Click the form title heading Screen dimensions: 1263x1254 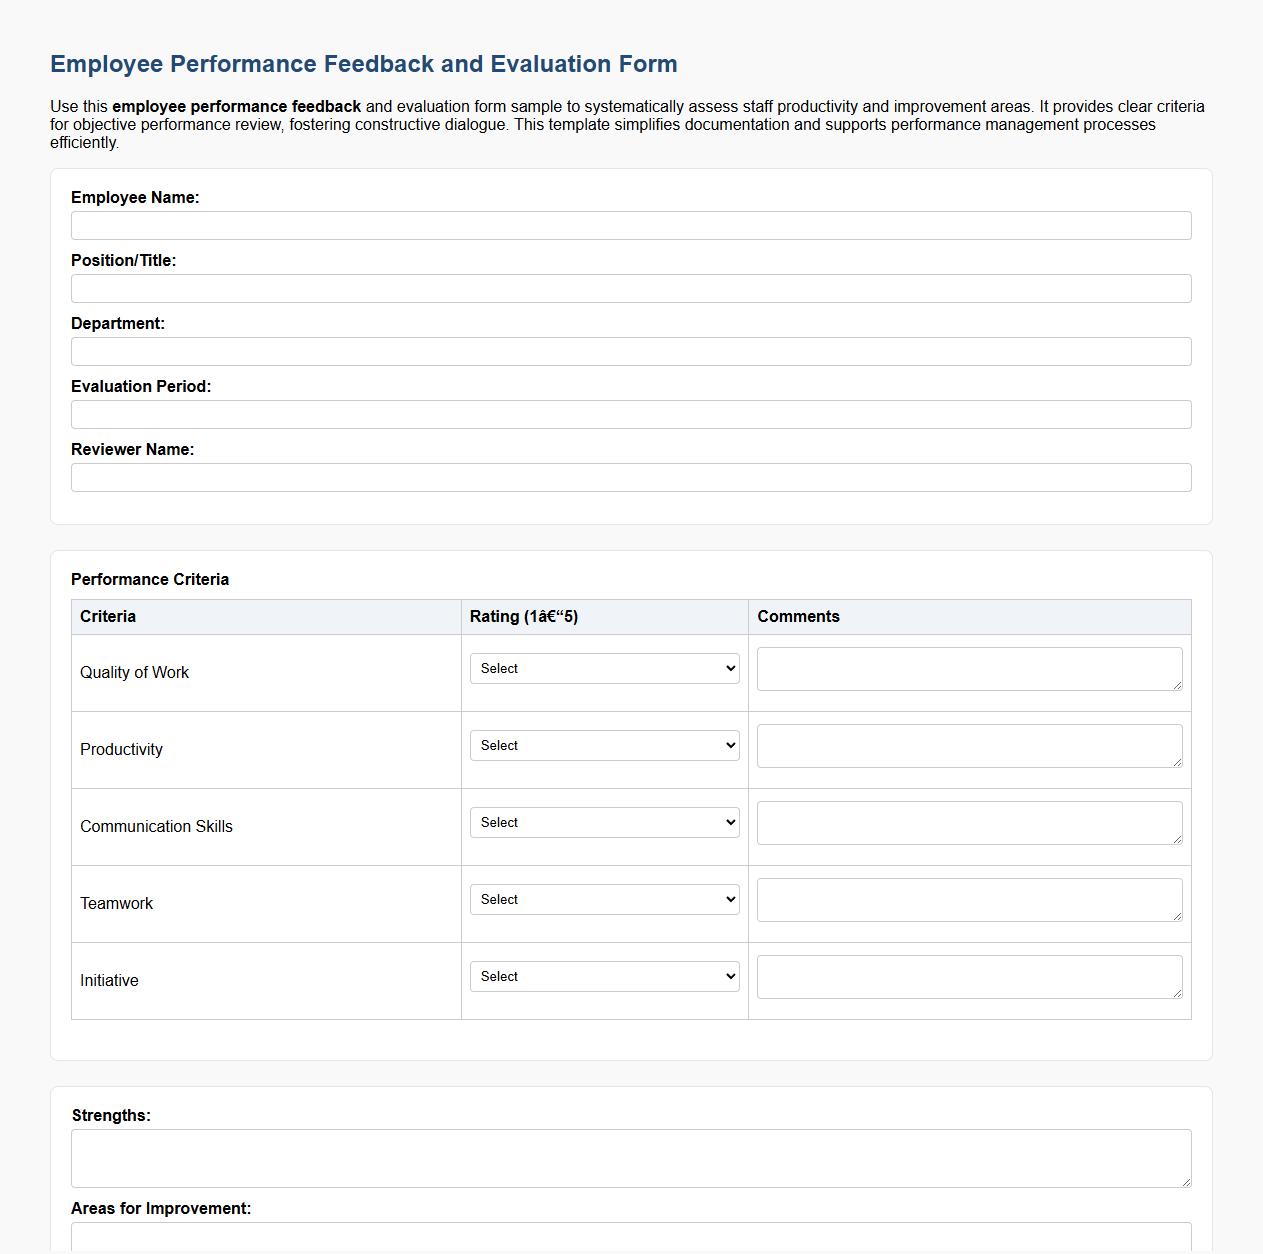[363, 63]
